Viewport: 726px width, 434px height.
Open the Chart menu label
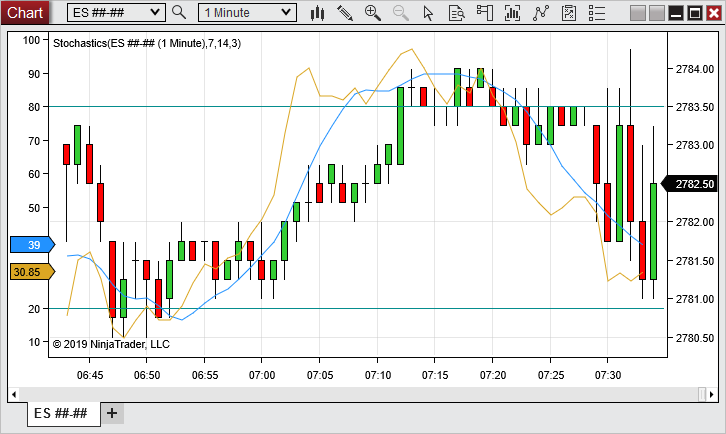(x=25, y=12)
